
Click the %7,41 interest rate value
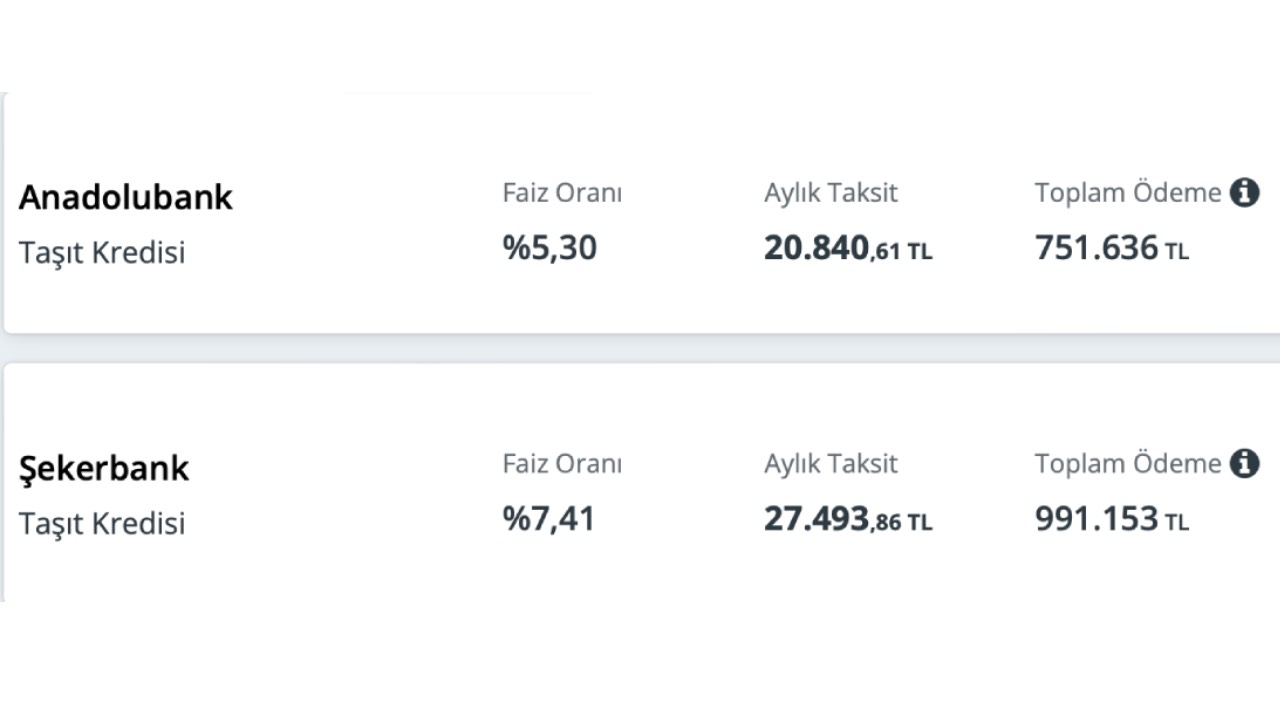tap(549, 519)
